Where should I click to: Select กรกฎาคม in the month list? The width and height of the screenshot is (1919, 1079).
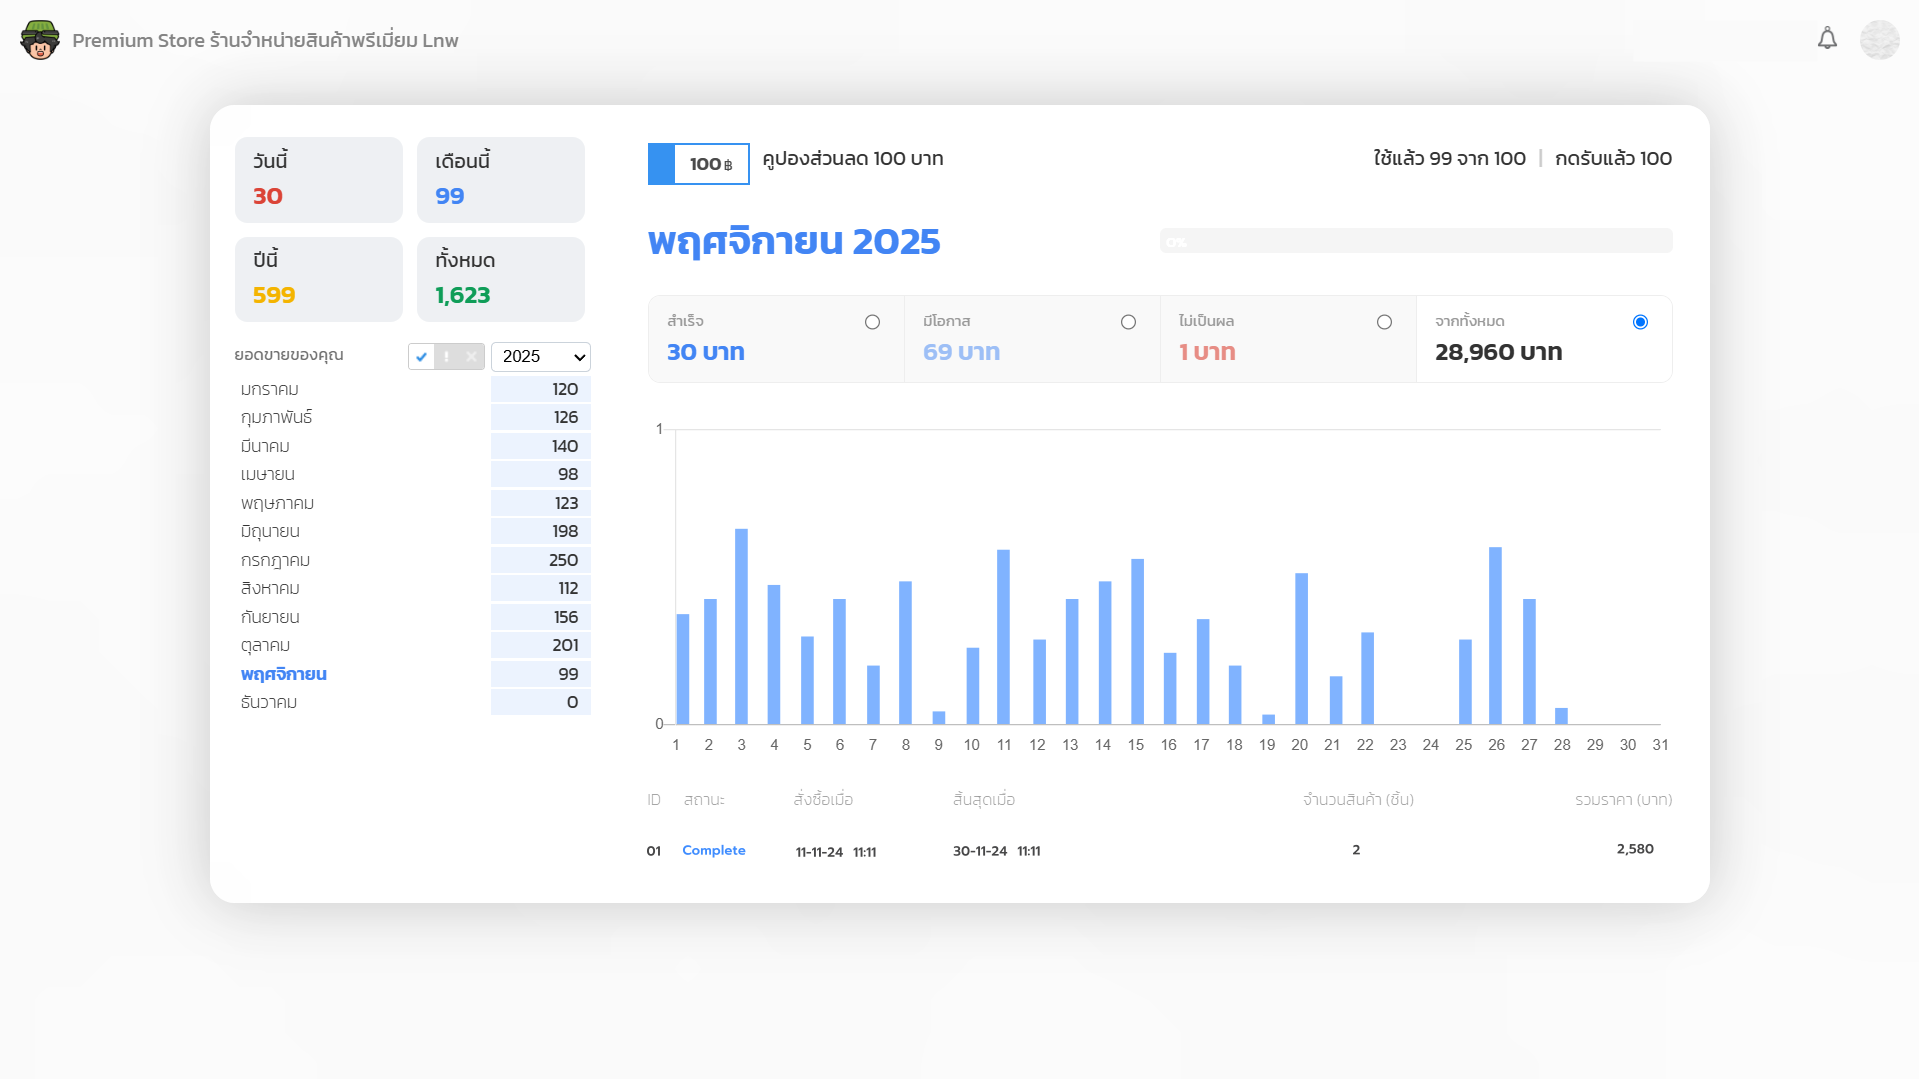(x=275, y=560)
